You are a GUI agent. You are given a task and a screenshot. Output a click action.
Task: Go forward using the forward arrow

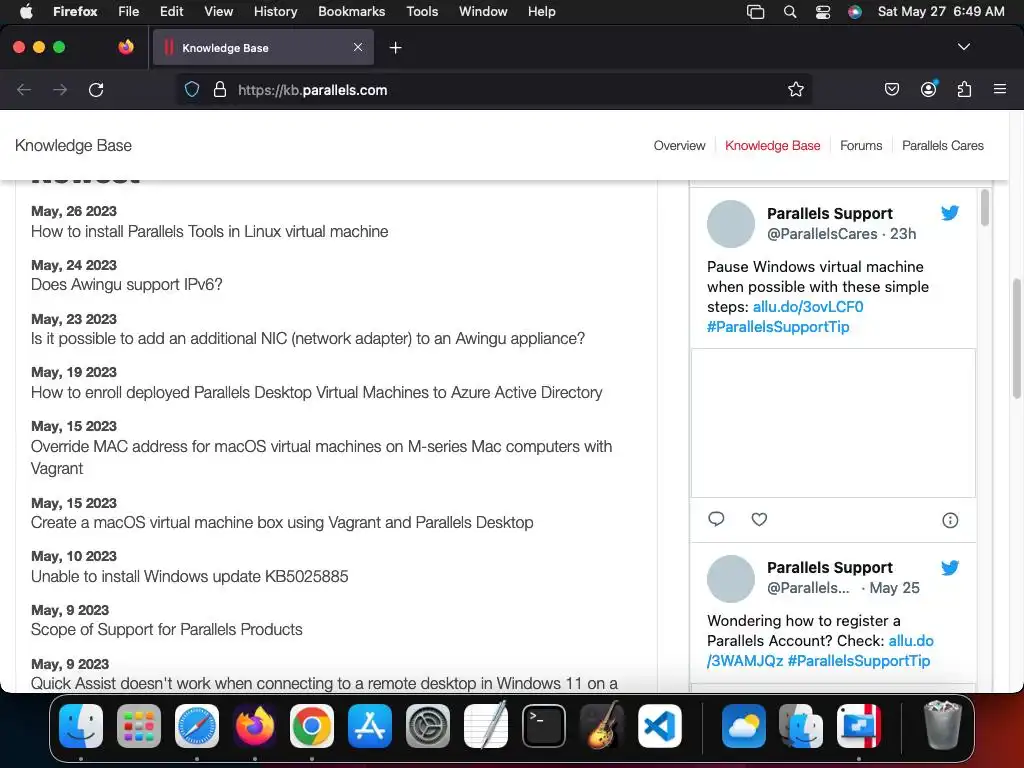(60, 89)
